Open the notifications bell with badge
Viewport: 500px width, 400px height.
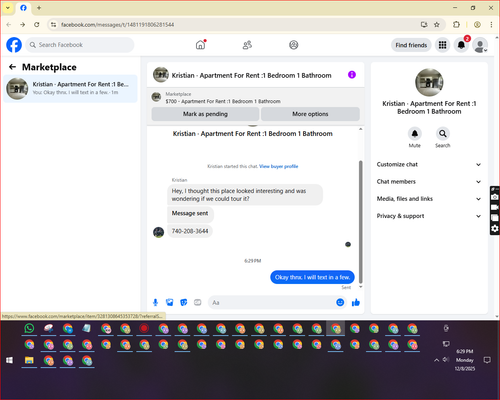pos(461,45)
